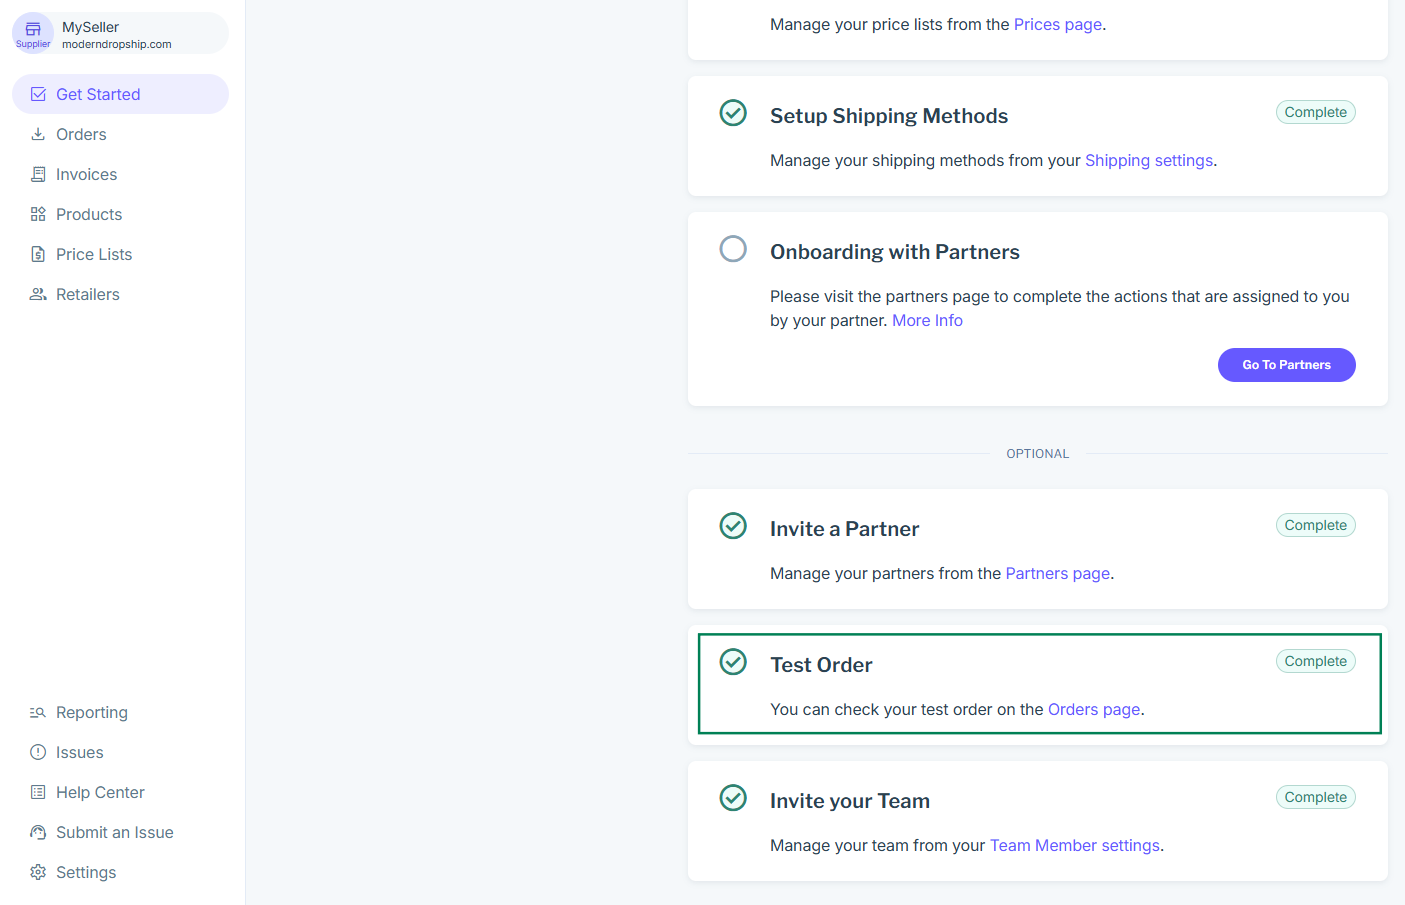
Task: Click the Invite your Team completed checkmark
Action: pos(733,798)
